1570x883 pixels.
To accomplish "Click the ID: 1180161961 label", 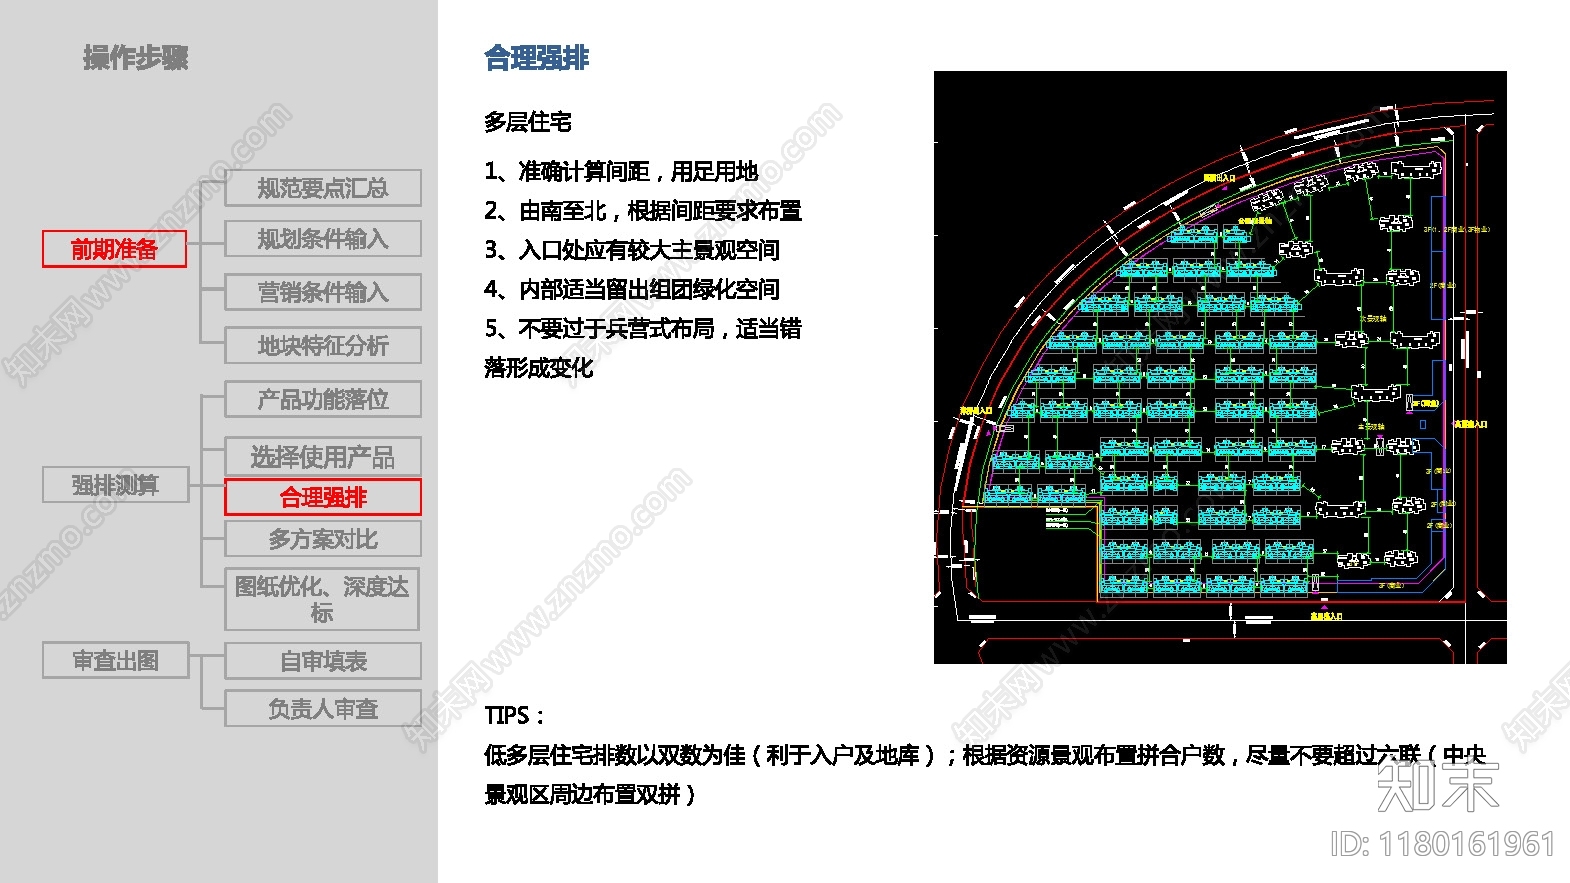I will tap(1442, 844).
